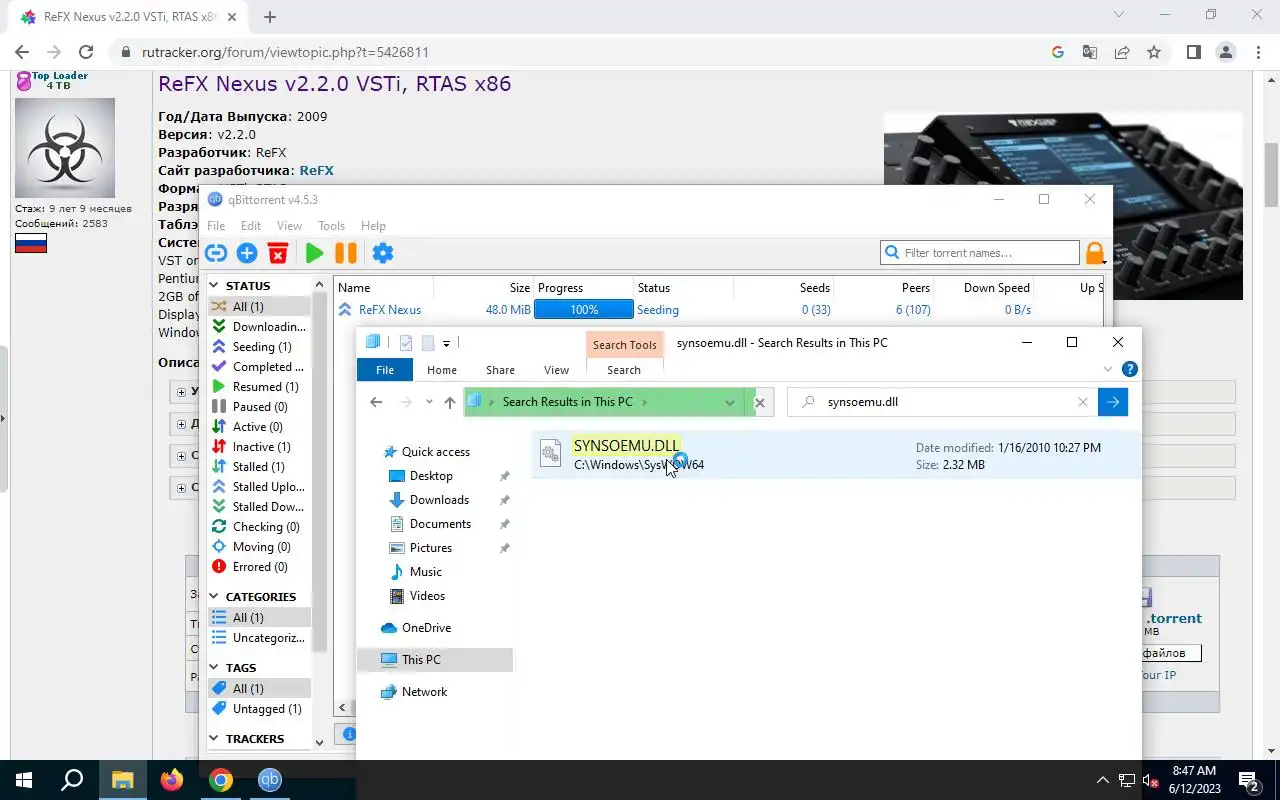Click the Add Torrent File plus icon

click(247, 253)
